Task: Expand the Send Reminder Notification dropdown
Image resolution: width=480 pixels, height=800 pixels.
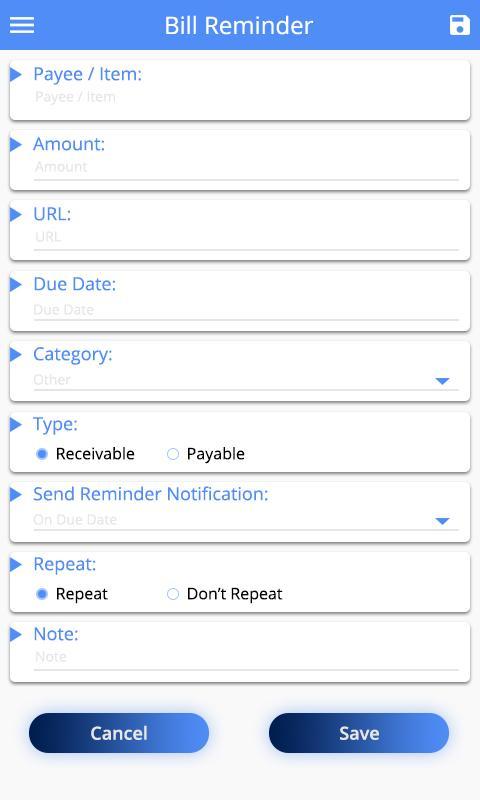Action: (x=442, y=521)
